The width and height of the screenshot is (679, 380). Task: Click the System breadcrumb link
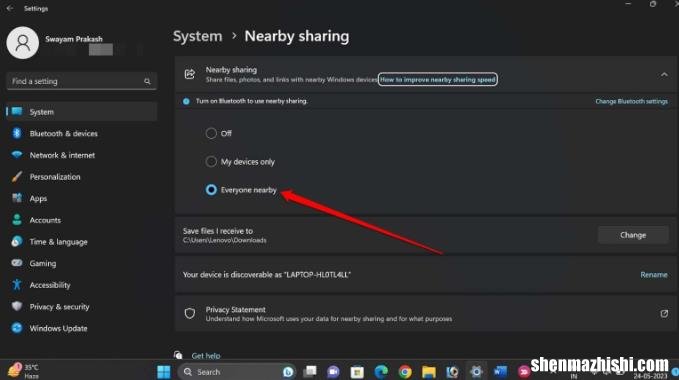tap(197, 36)
